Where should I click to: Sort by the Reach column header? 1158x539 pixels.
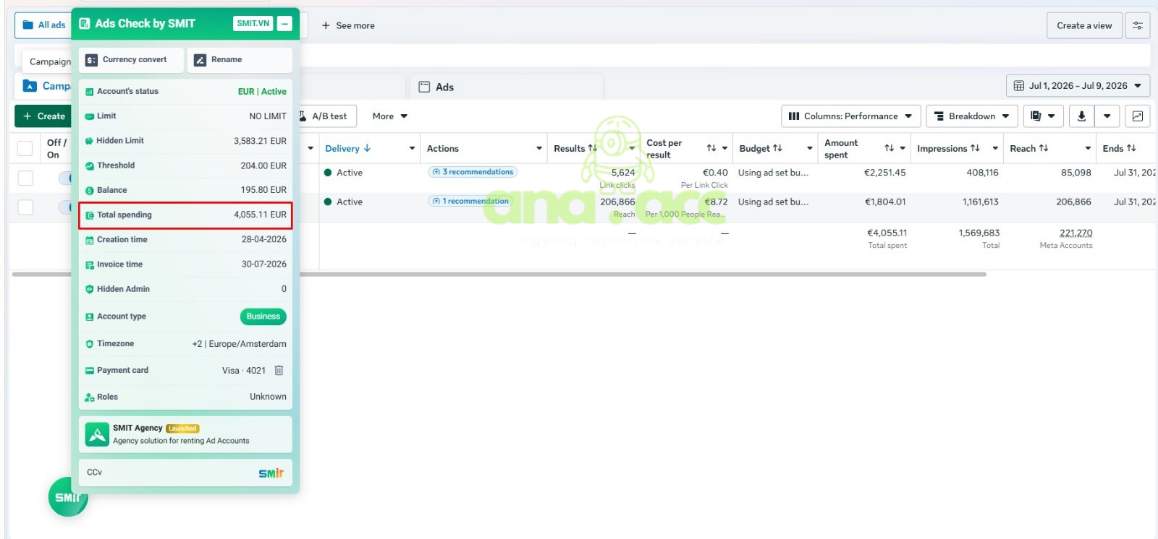1029,148
